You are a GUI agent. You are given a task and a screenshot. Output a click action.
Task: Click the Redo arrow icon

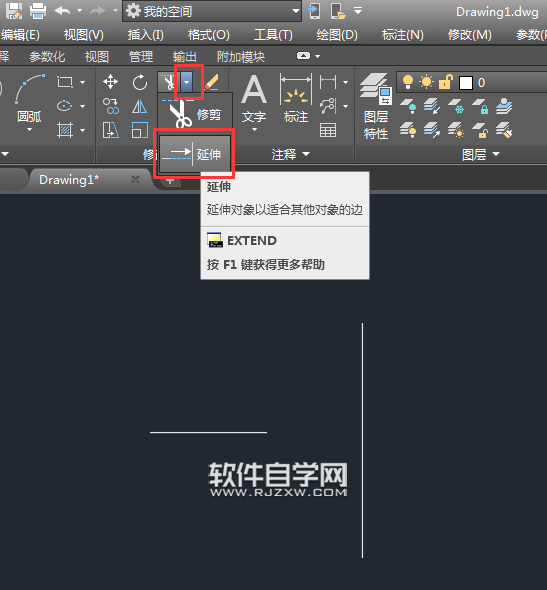pyautogui.click(x=98, y=11)
